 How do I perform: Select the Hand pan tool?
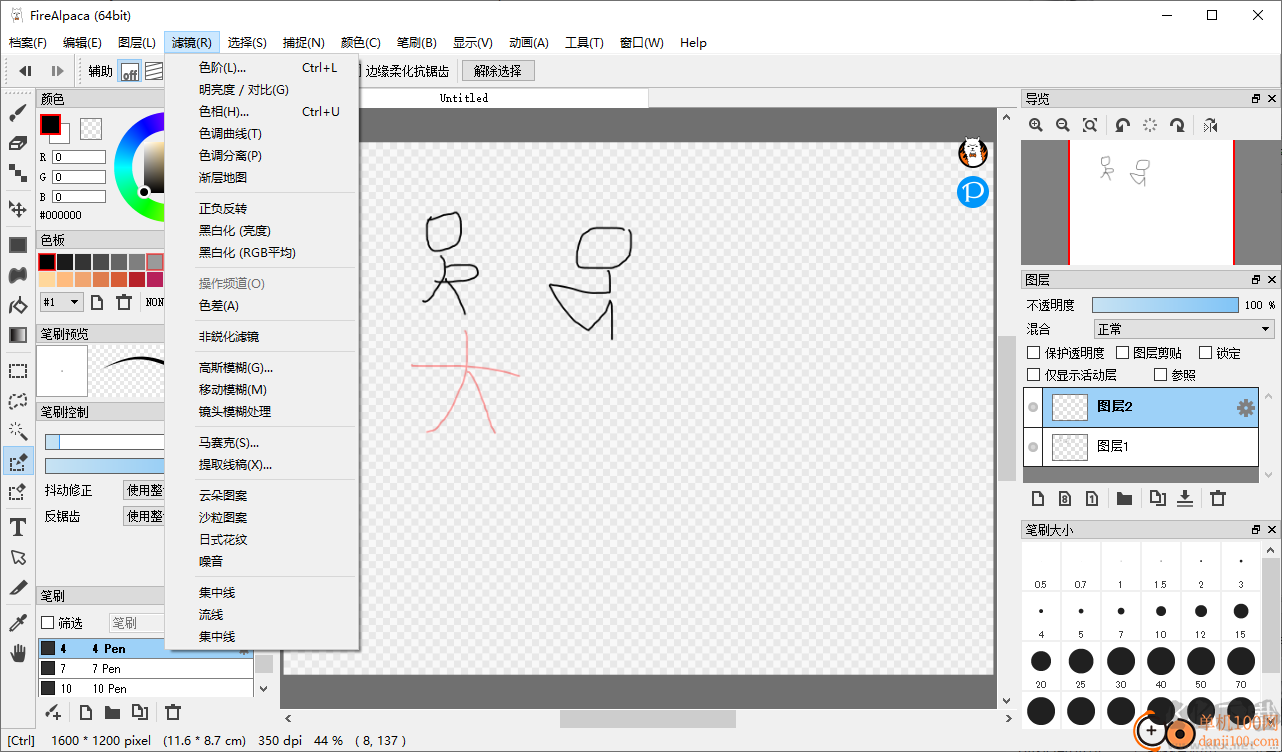[18, 653]
